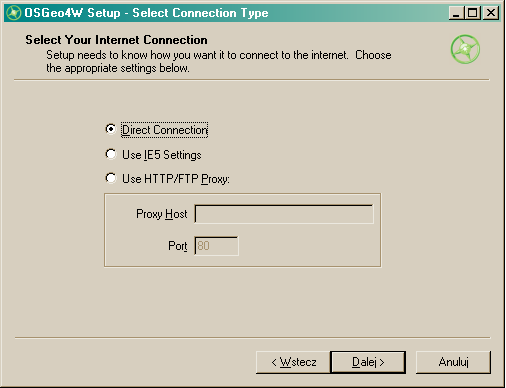Cancel setup with the Anuluj button
The height and width of the screenshot is (388, 506).
[453, 362]
